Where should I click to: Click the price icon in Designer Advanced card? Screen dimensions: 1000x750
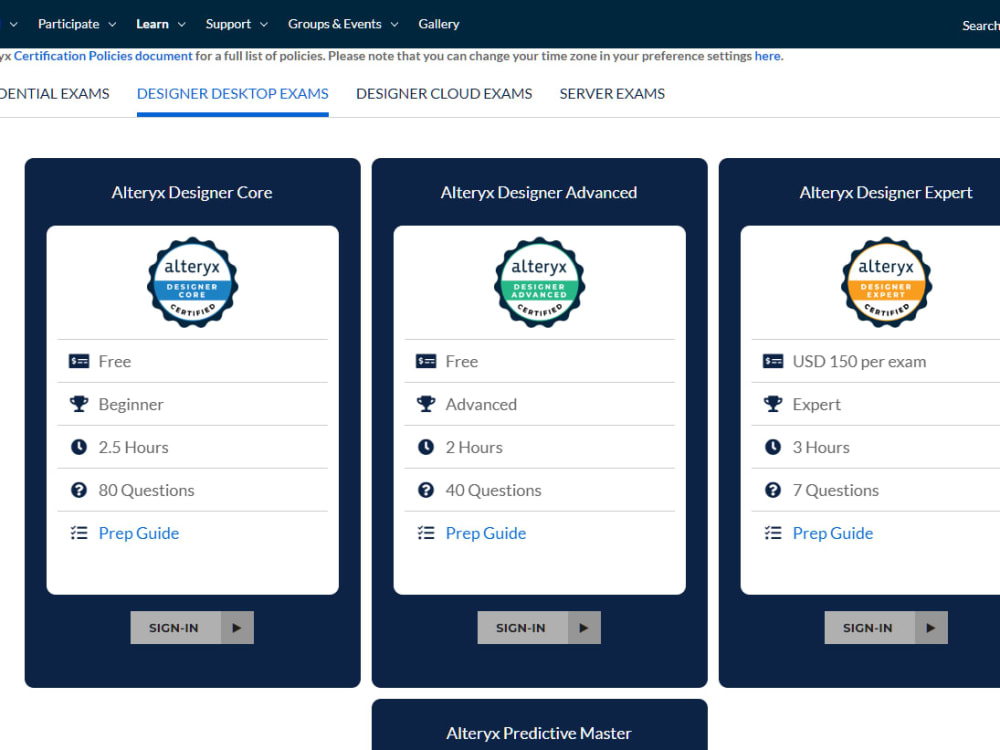pyautogui.click(x=426, y=362)
